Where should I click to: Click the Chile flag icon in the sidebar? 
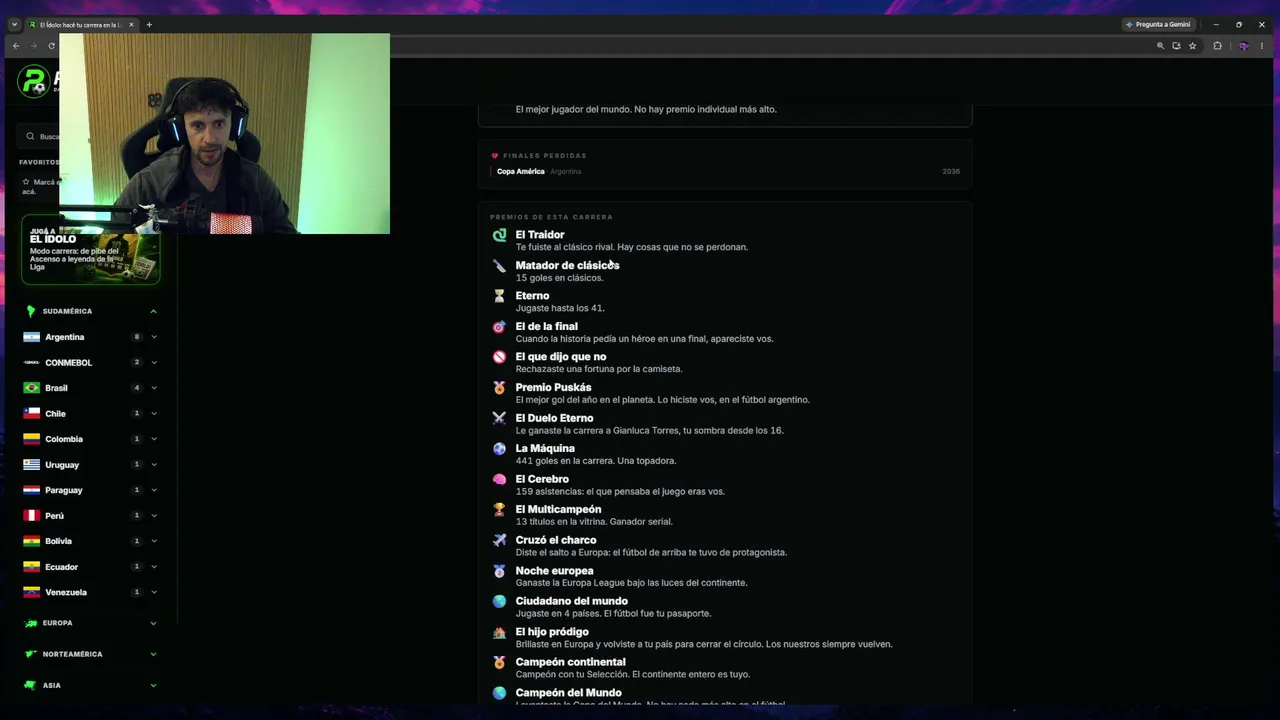pyautogui.click(x=31, y=414)
